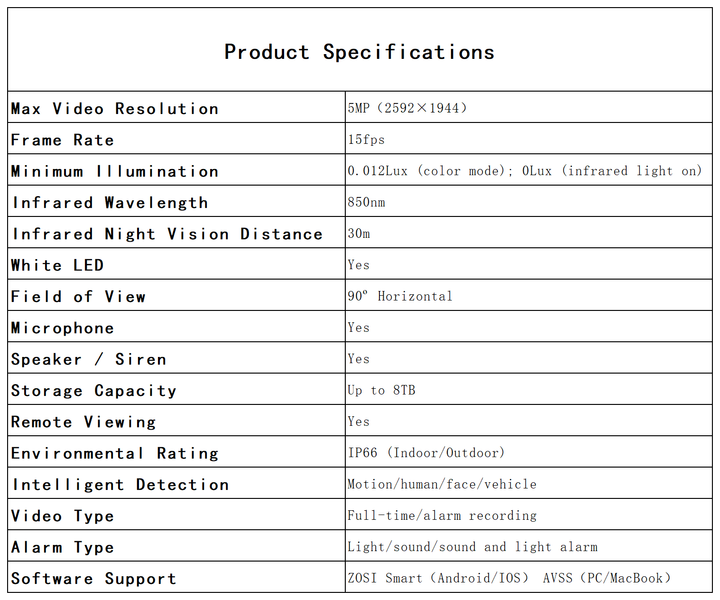720x600 pixels.
Task: Click the Product Specifications title
Action: tap(359, 52)
